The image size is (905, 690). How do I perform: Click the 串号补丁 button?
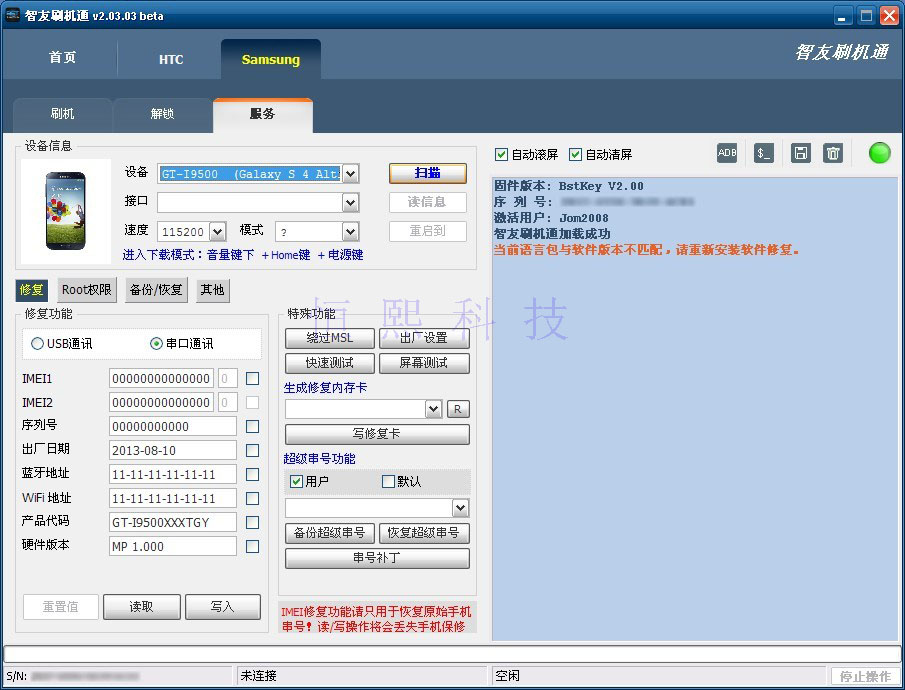coord(377,558)
